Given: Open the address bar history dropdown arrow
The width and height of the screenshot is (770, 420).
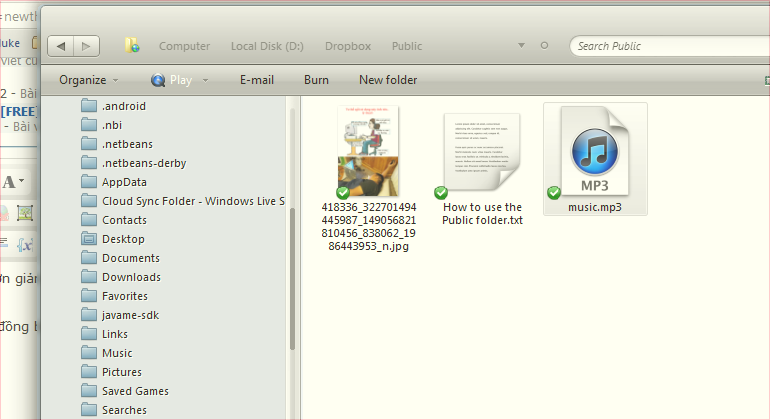Looking at the screenshot, I should point(521,46).
